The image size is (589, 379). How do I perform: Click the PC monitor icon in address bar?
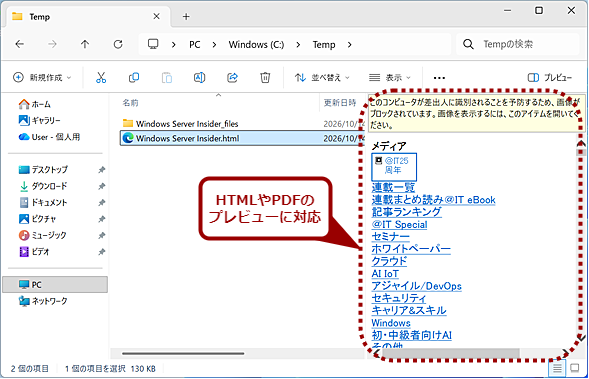(153, 44)
